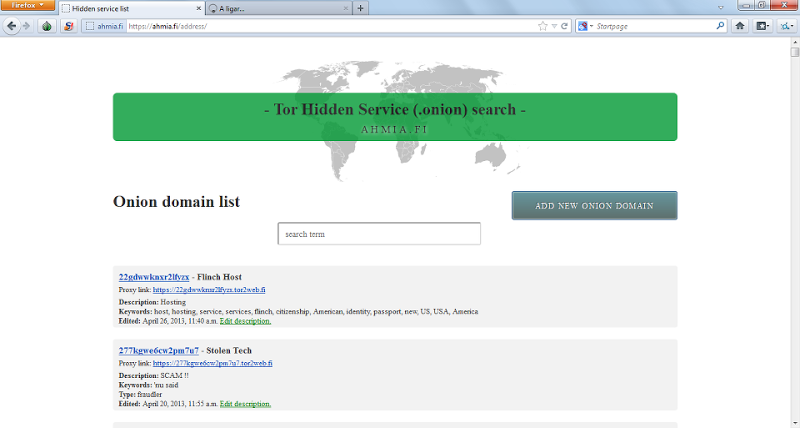This screenshot has width=800, height=428.
Task: Open the 22gdwwknxr2lfvzx onion link
Action: click(154, 277)
